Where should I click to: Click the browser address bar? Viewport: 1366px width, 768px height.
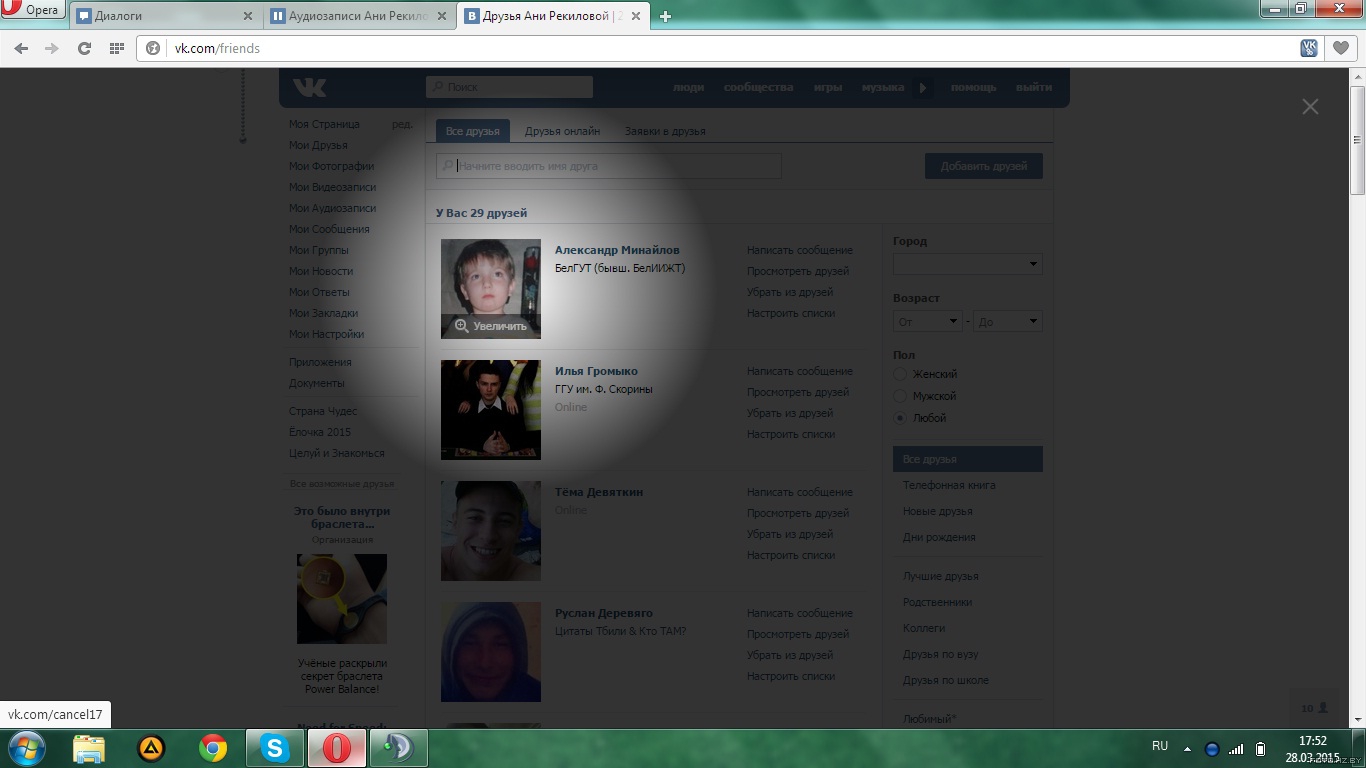coord(717,48)
